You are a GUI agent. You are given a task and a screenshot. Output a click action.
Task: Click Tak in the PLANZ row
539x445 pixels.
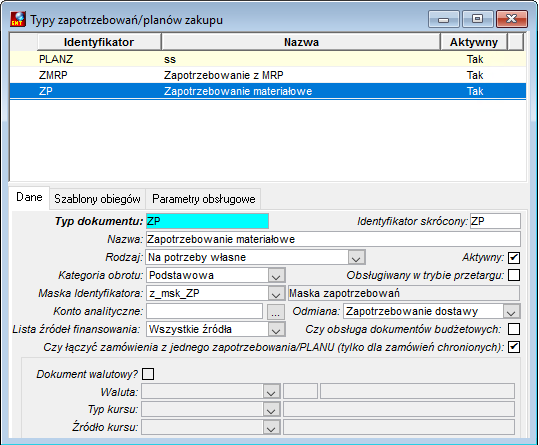tap(475, 59)
